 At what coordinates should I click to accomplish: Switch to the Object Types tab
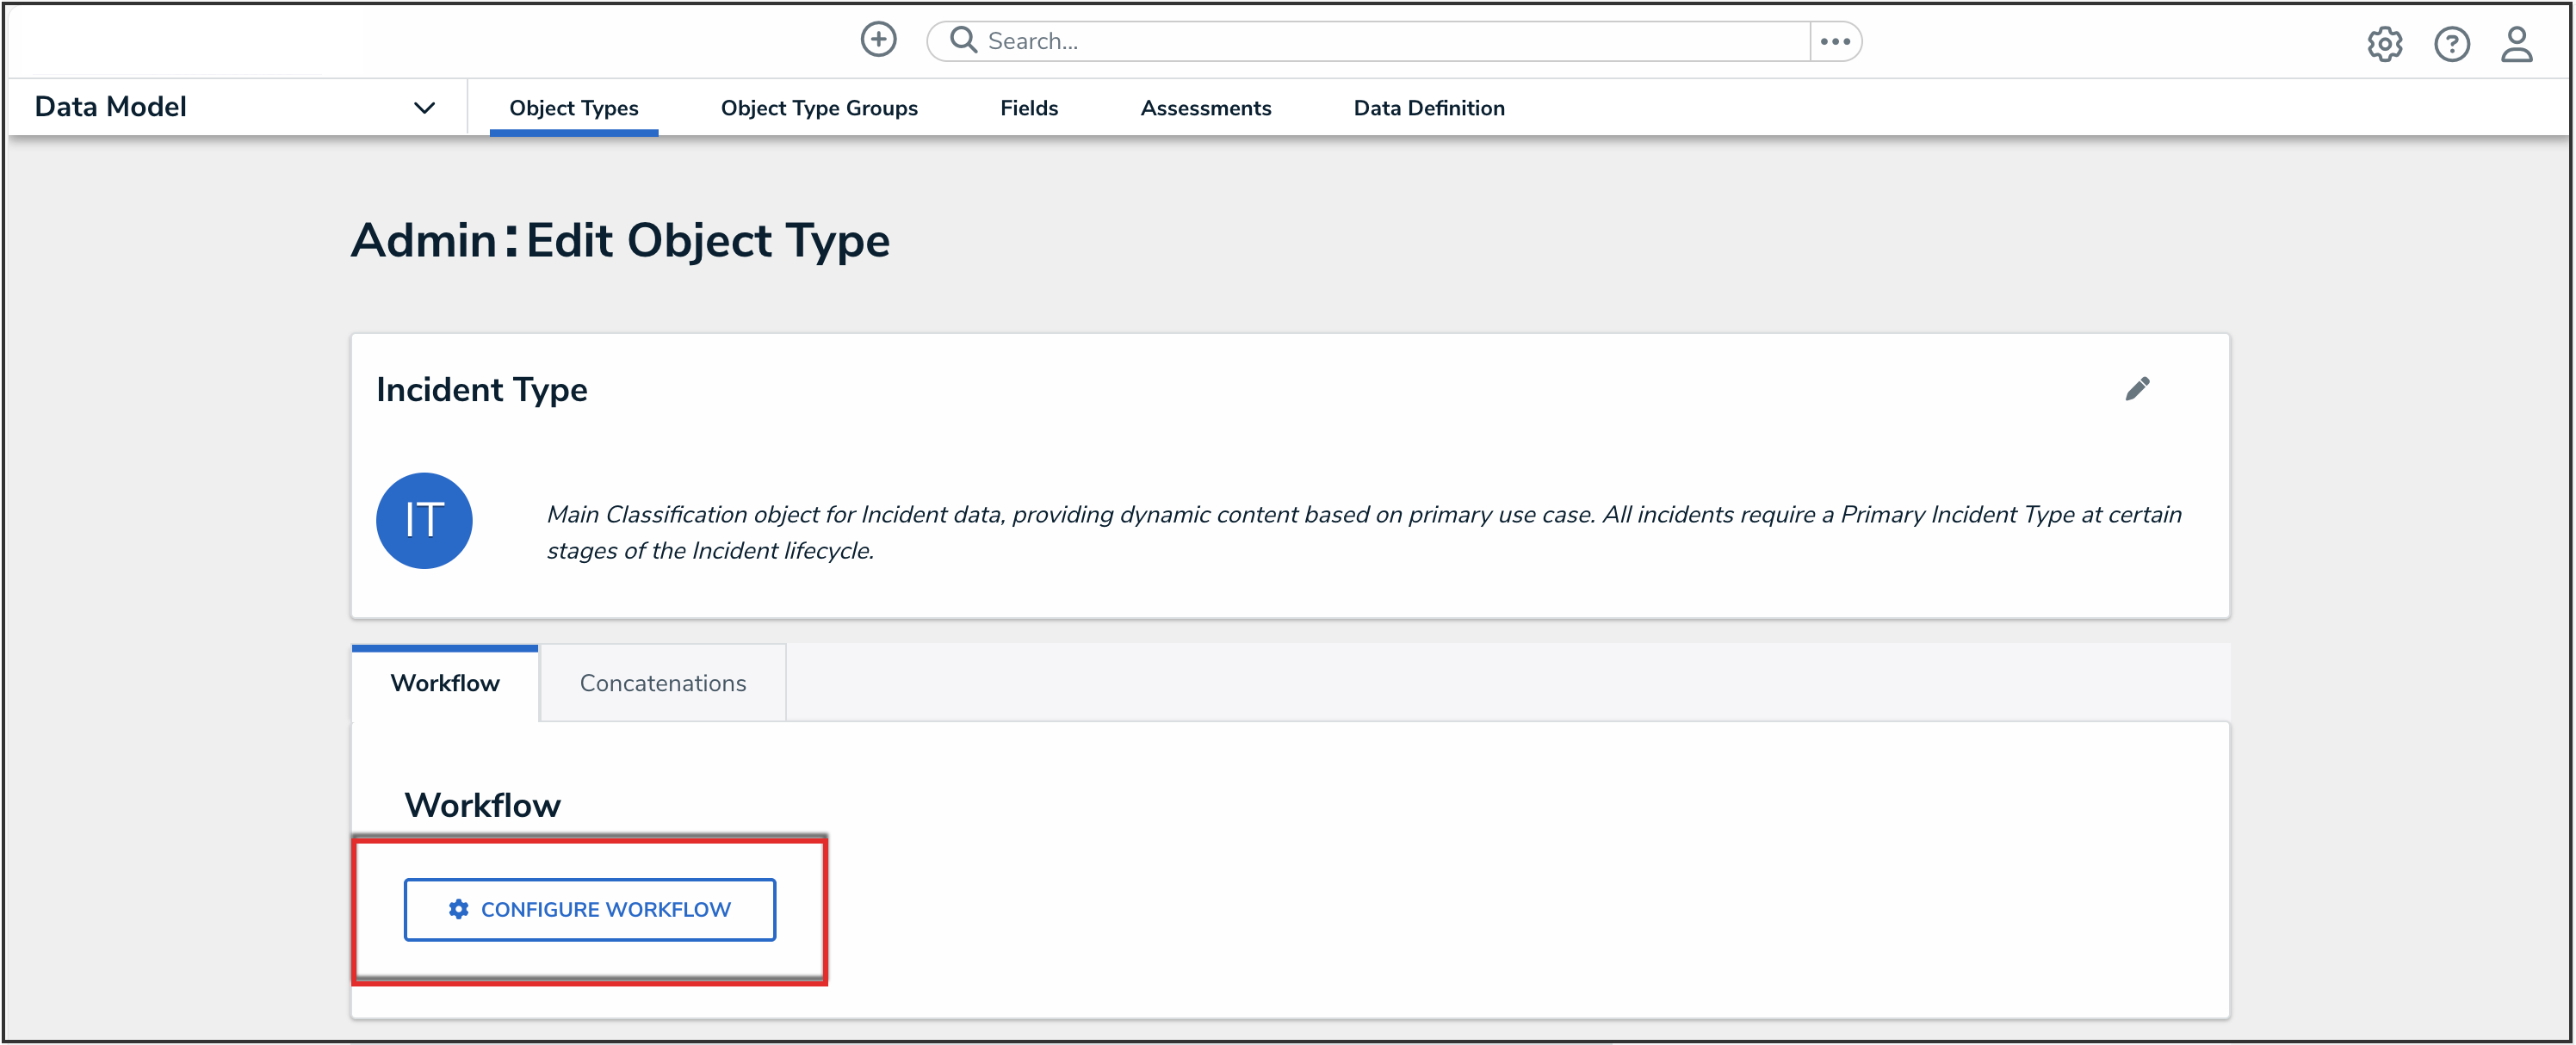pos(573,108)
